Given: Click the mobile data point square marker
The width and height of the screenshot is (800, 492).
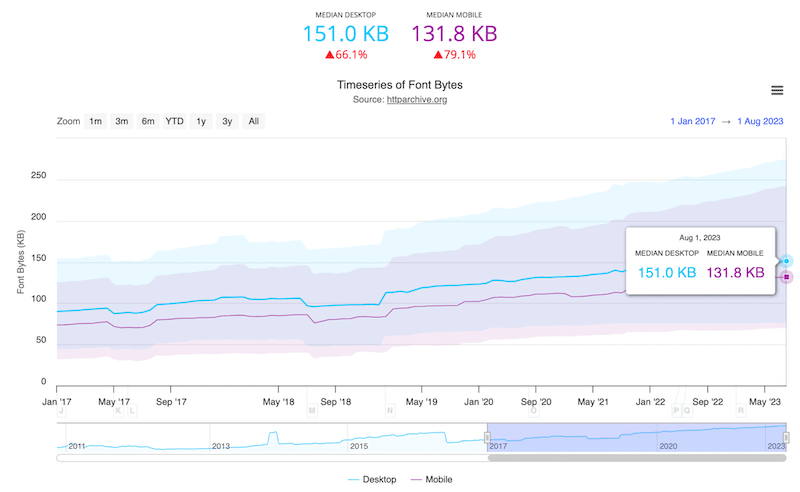Looking at the screenshot, I should pyautogui.click(x=787, y=277).
